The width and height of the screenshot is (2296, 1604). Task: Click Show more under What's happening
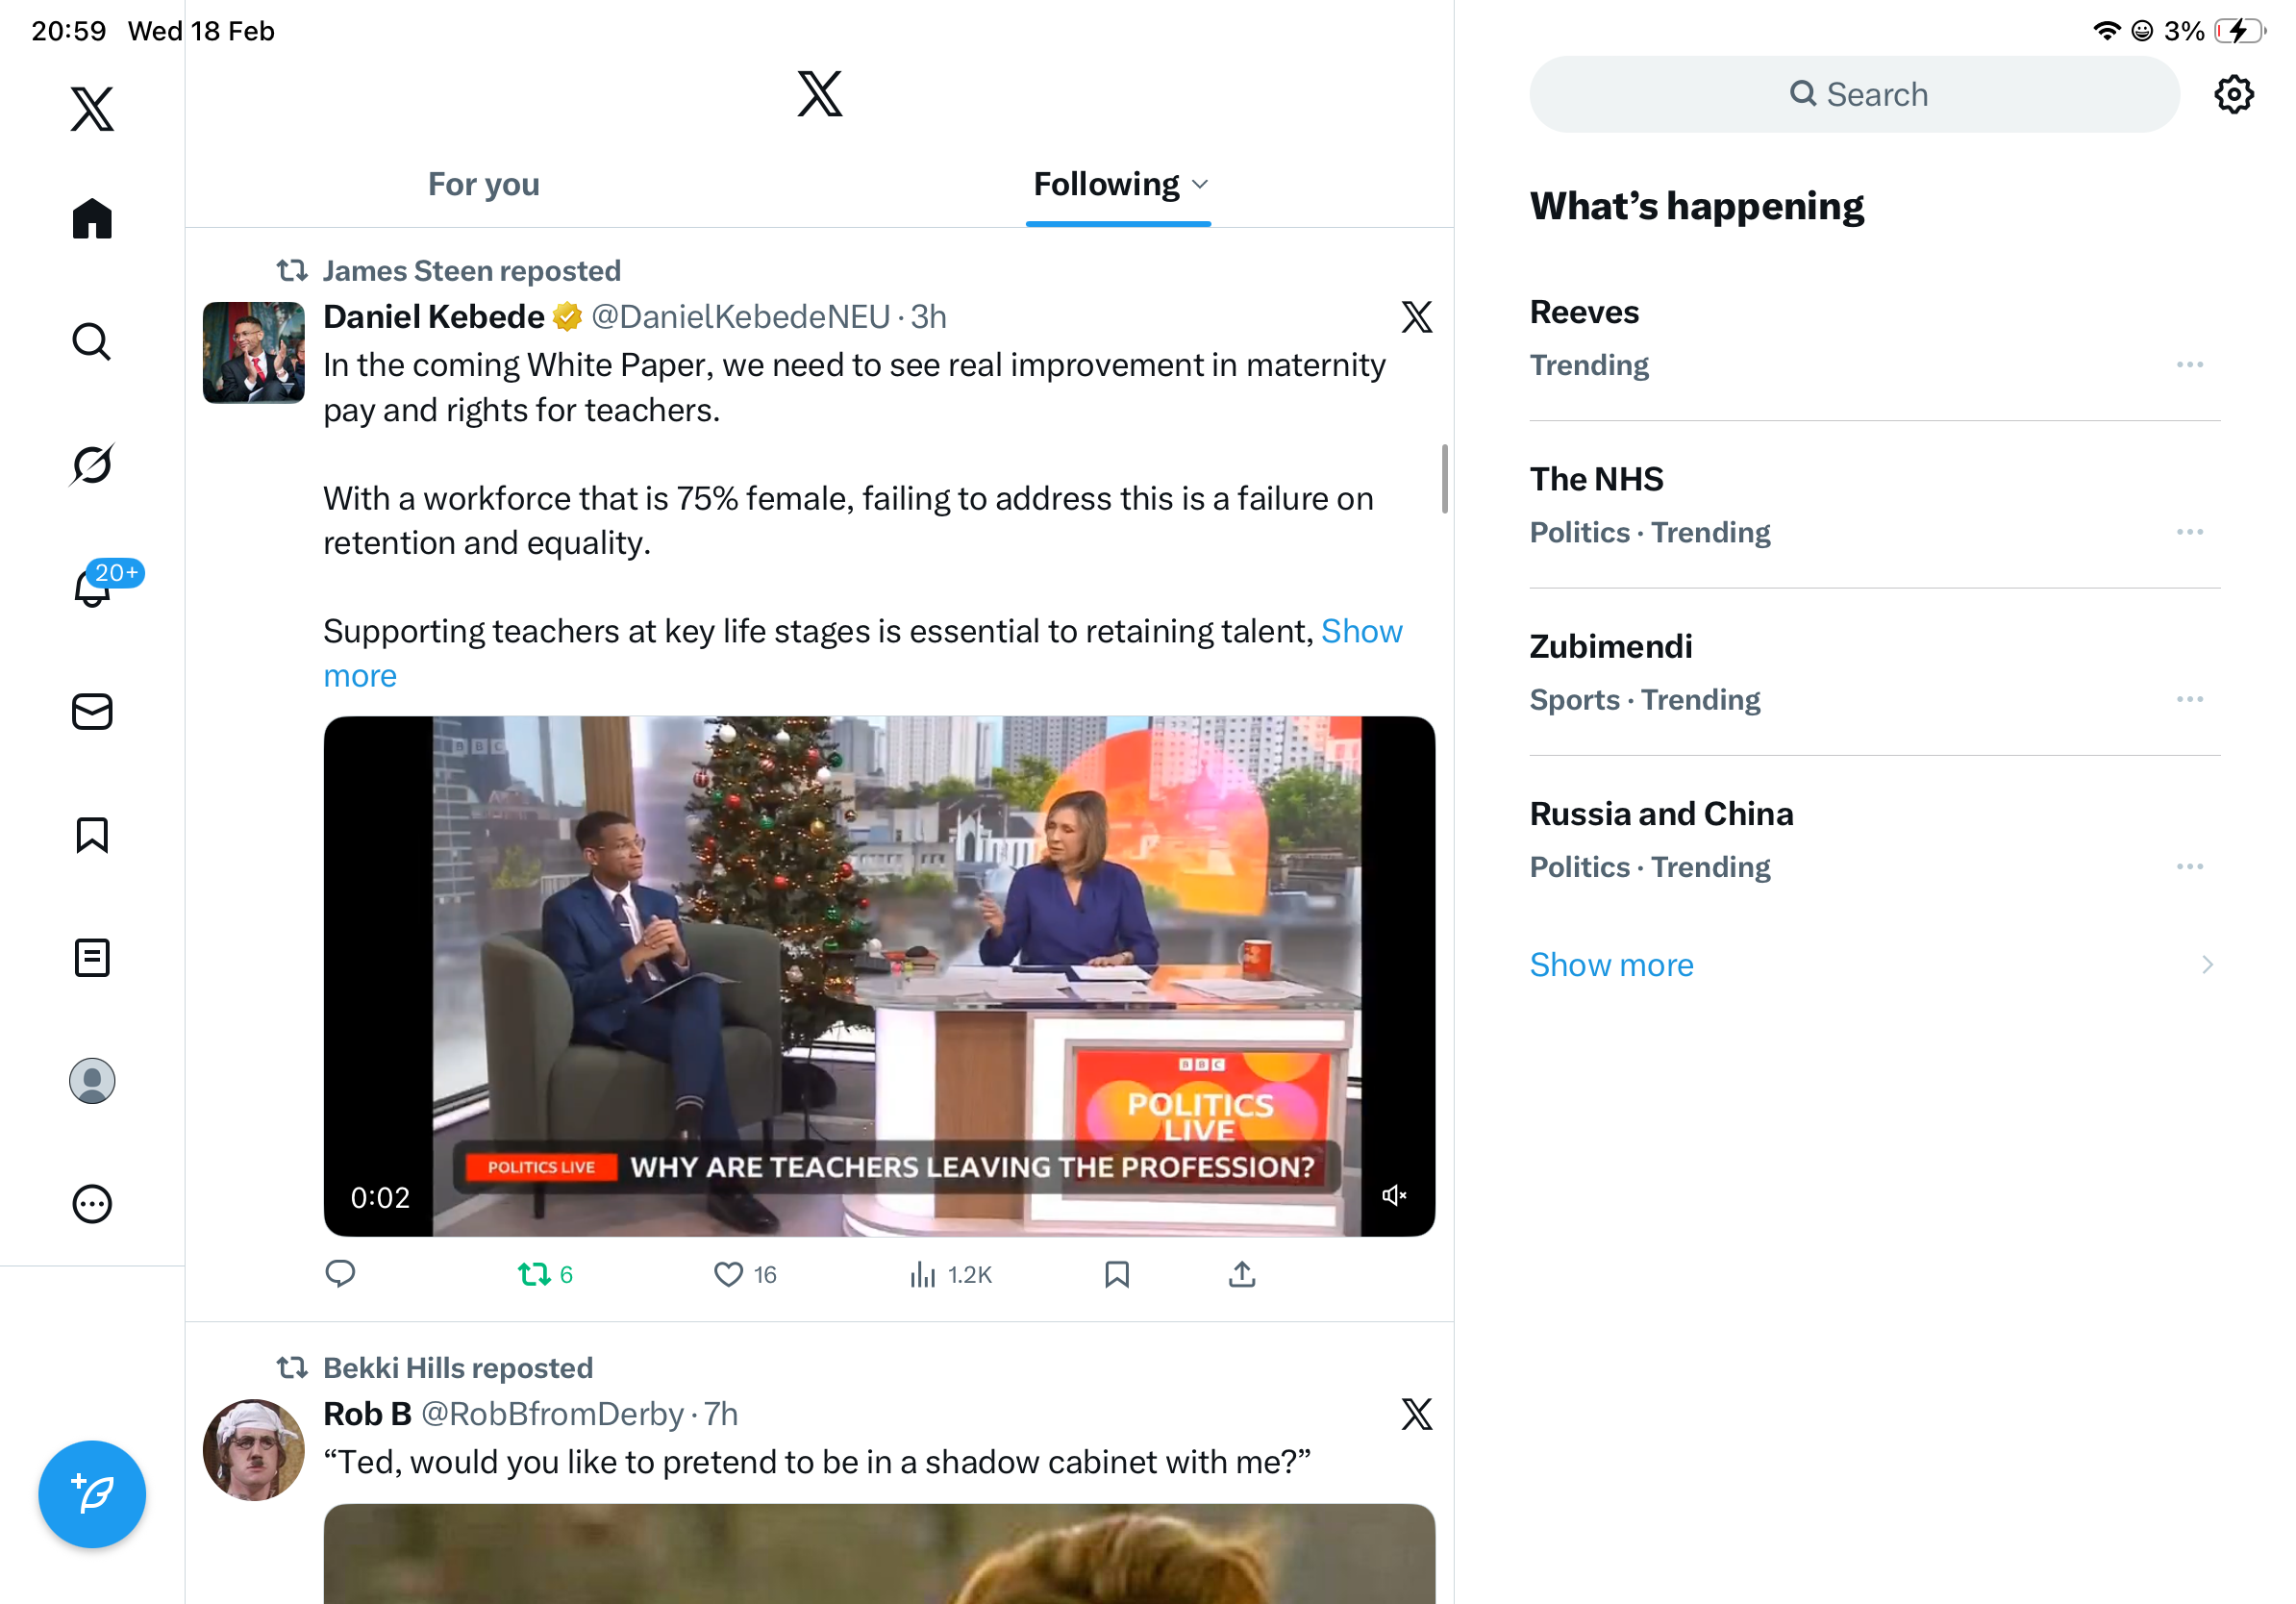tap(1611, 965)
